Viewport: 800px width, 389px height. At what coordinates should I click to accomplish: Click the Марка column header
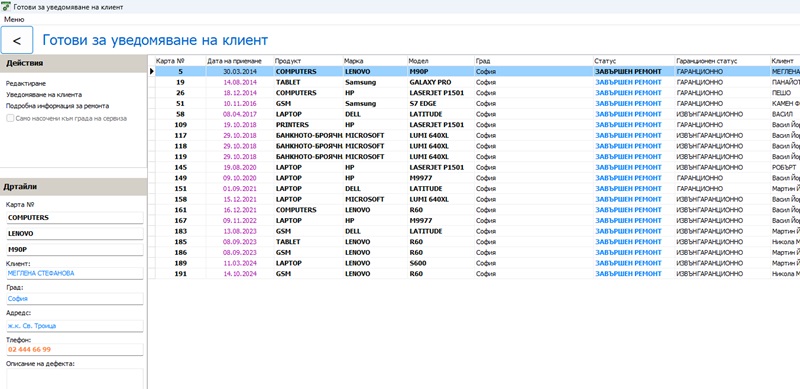[x=374, y=61]
